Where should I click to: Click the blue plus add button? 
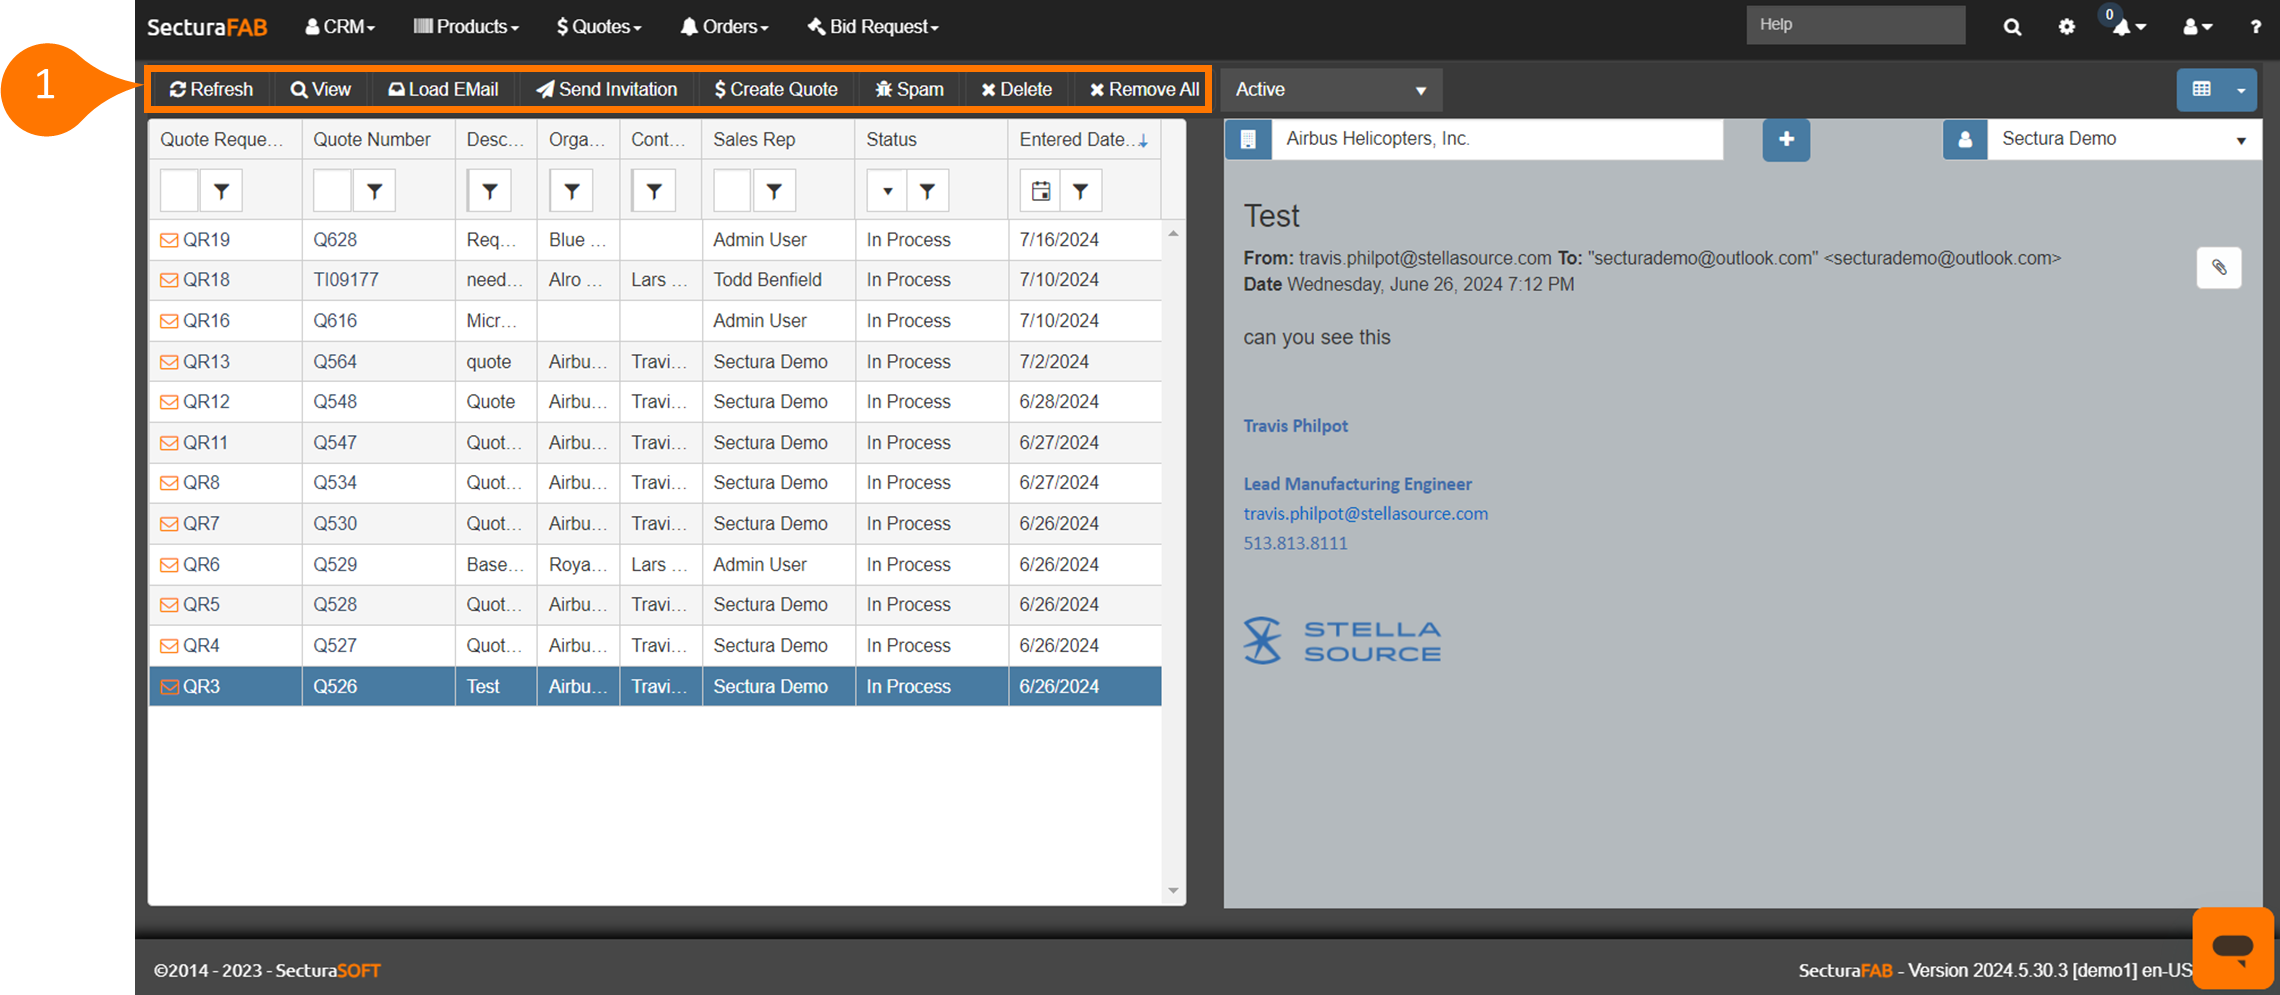tap(1786, 139)
